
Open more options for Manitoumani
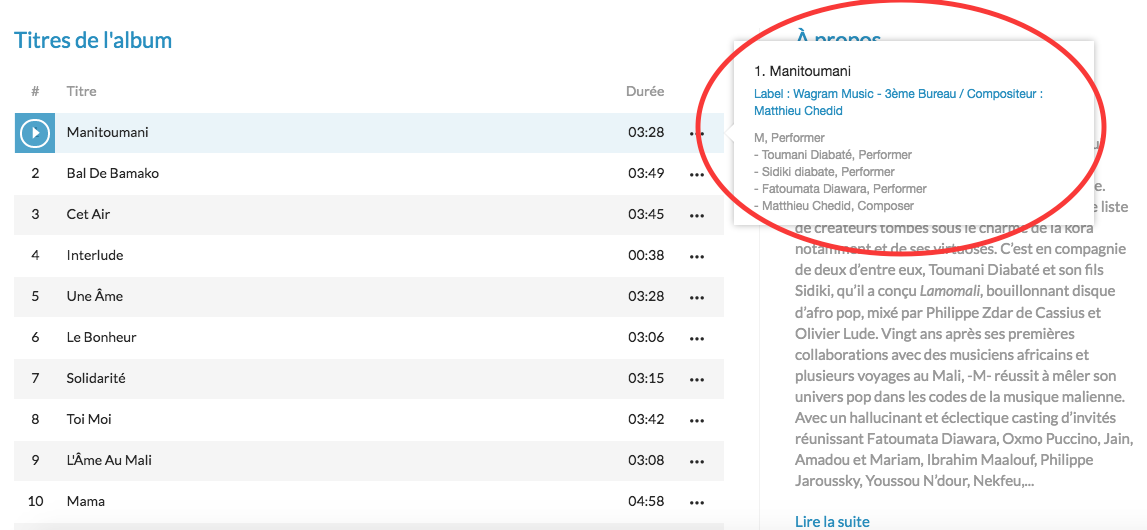click(x=696, y=134)
